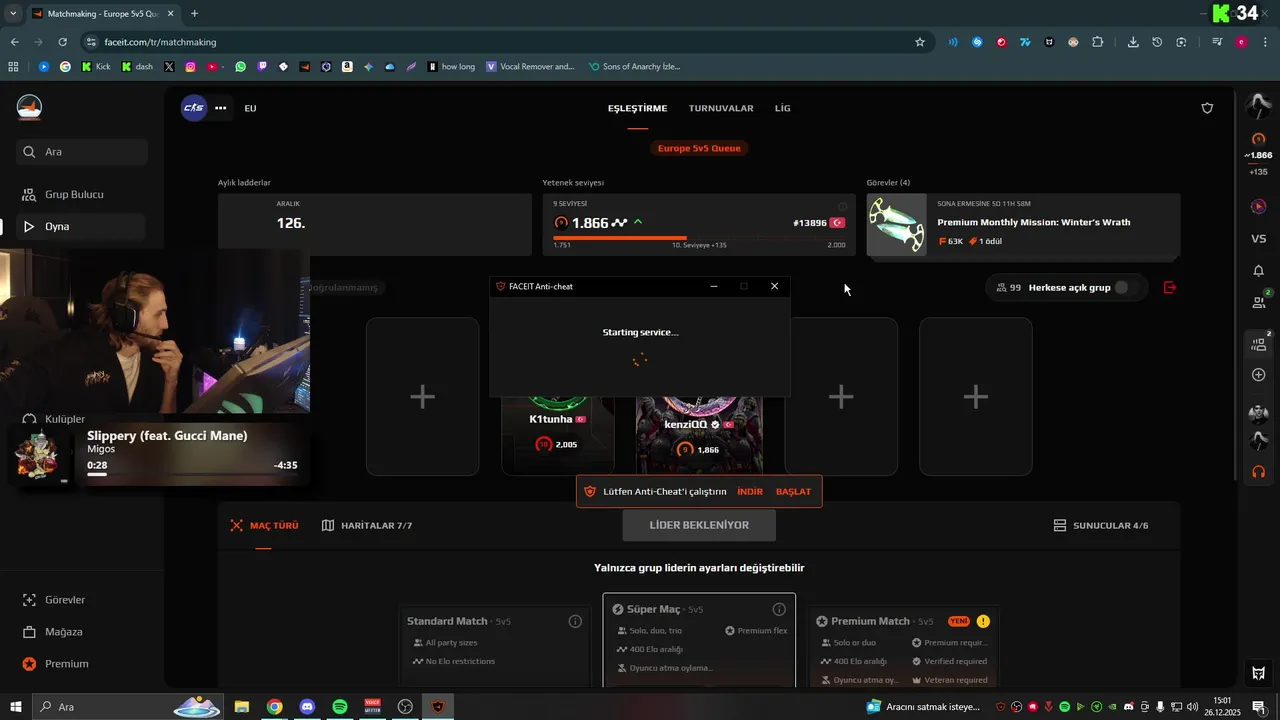Click the FACEIT logo in the sidebar
The image size is (1280, 720).
[x=30, y=107]
